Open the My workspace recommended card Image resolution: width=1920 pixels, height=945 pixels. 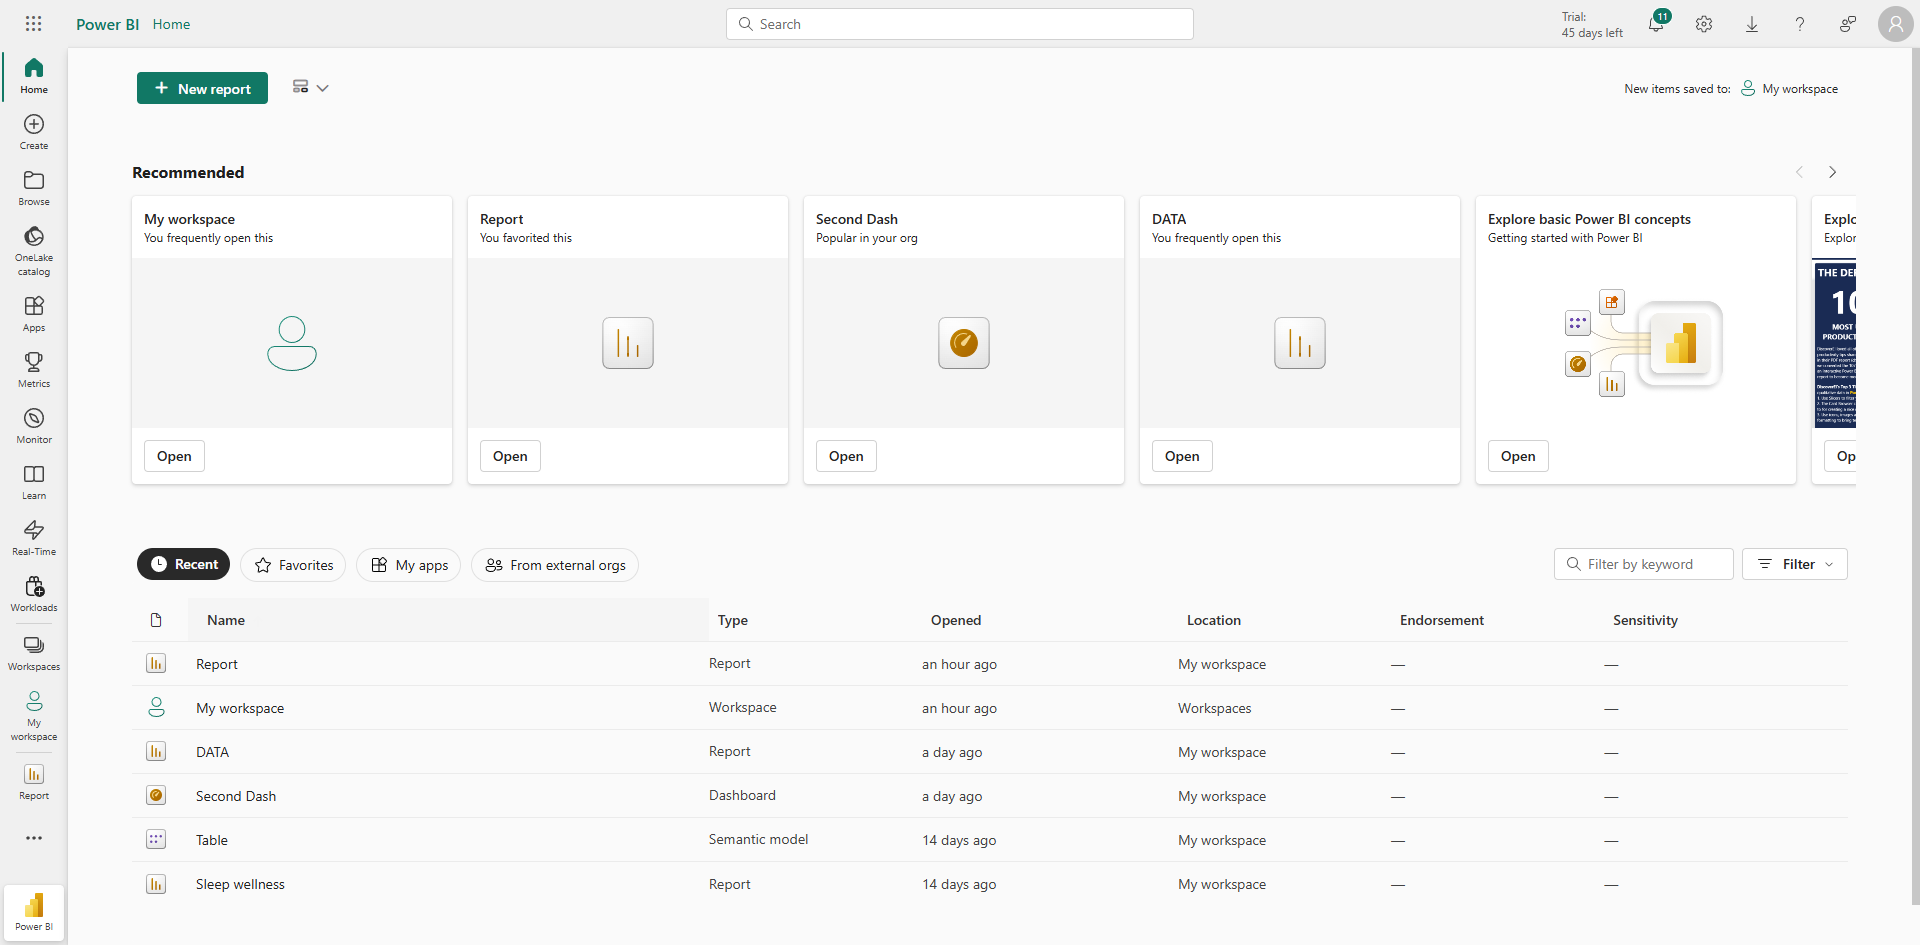[x=174, y=456]
